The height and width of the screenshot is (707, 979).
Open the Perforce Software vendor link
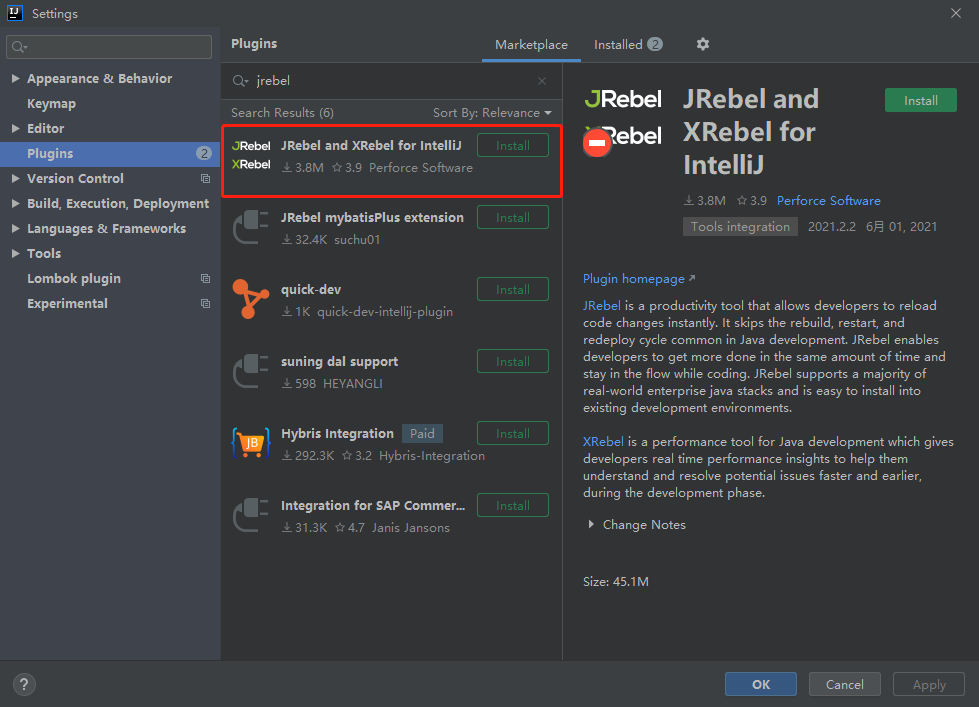(x=829, y=200)
